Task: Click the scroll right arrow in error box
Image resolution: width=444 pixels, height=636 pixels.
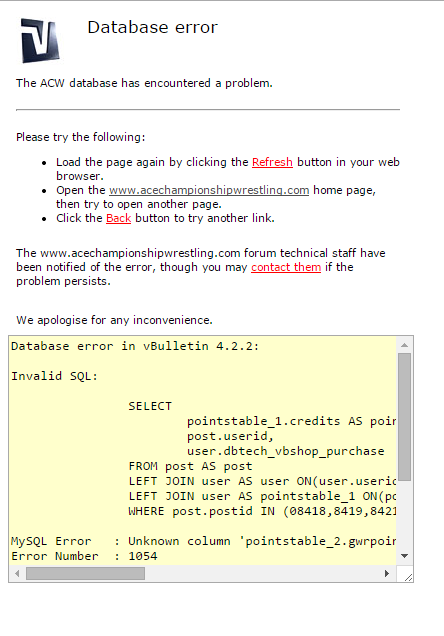Action: [x=387, y=574]
